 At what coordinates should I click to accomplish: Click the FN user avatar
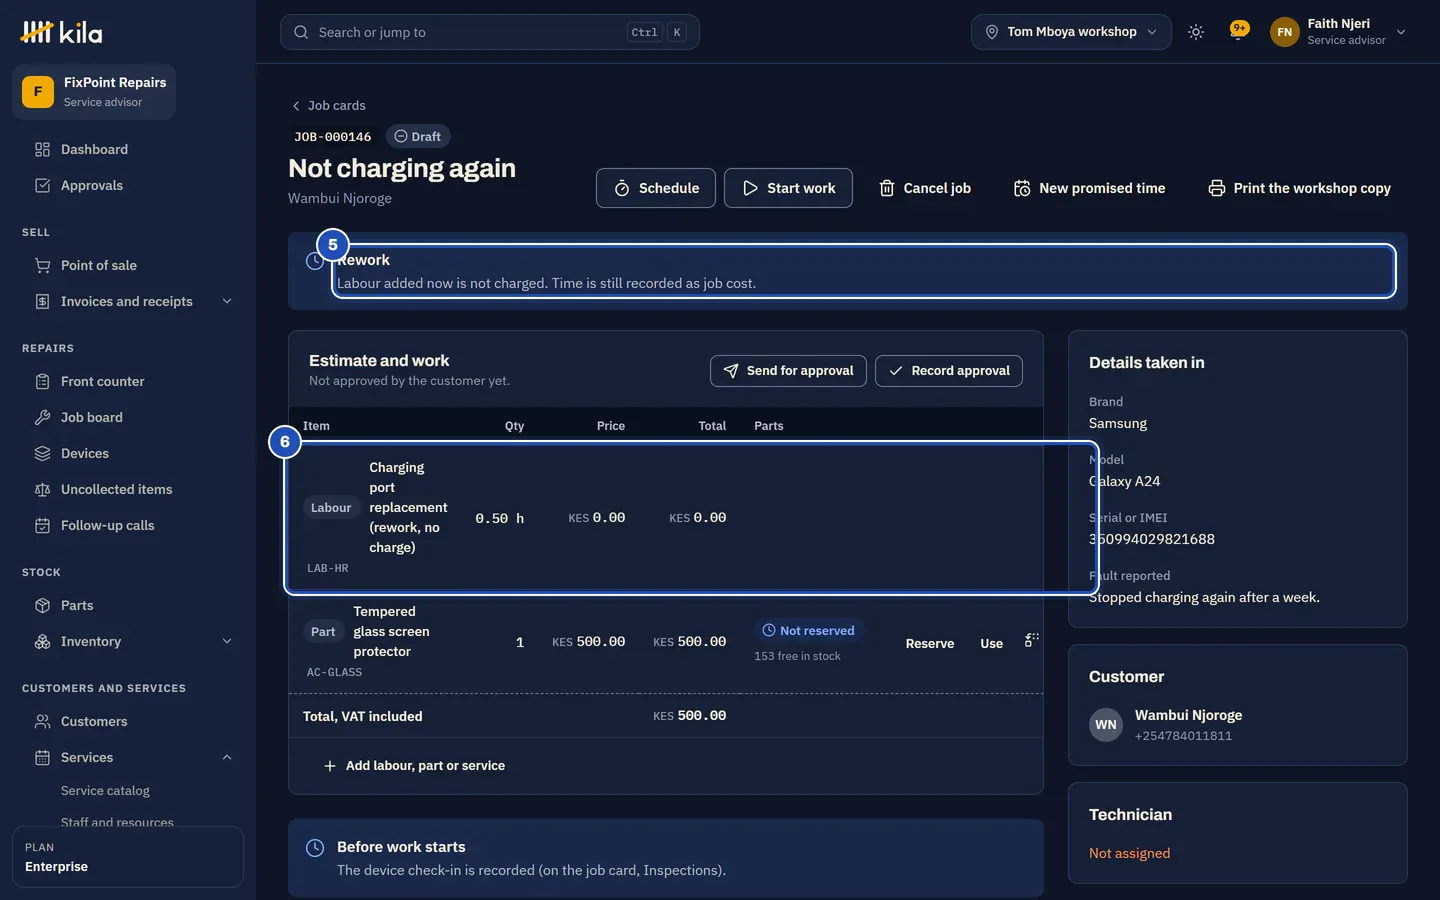point(1284,32)
